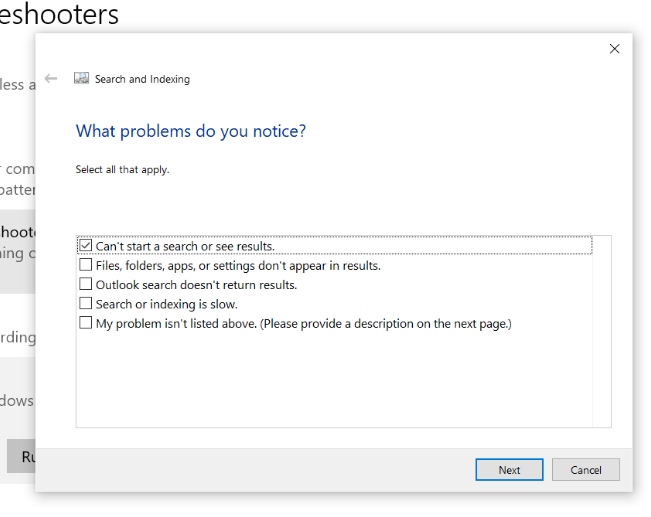Viewport: 651px width, 517px height.
Task: Check "Search or indexing is slow"
Action: click(x=86, y=304)
